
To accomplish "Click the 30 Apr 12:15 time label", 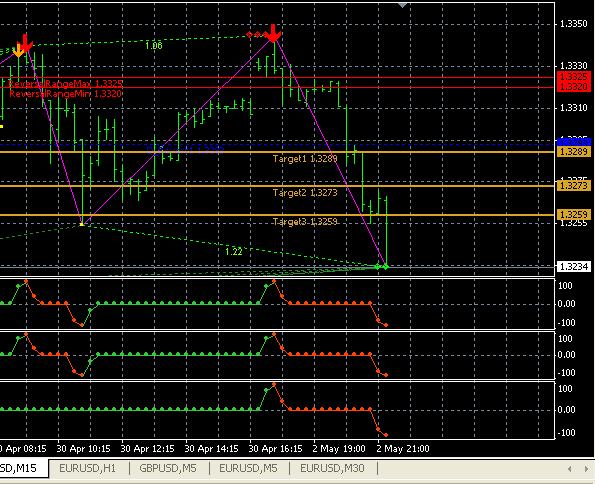I will (x=147, y=449).
